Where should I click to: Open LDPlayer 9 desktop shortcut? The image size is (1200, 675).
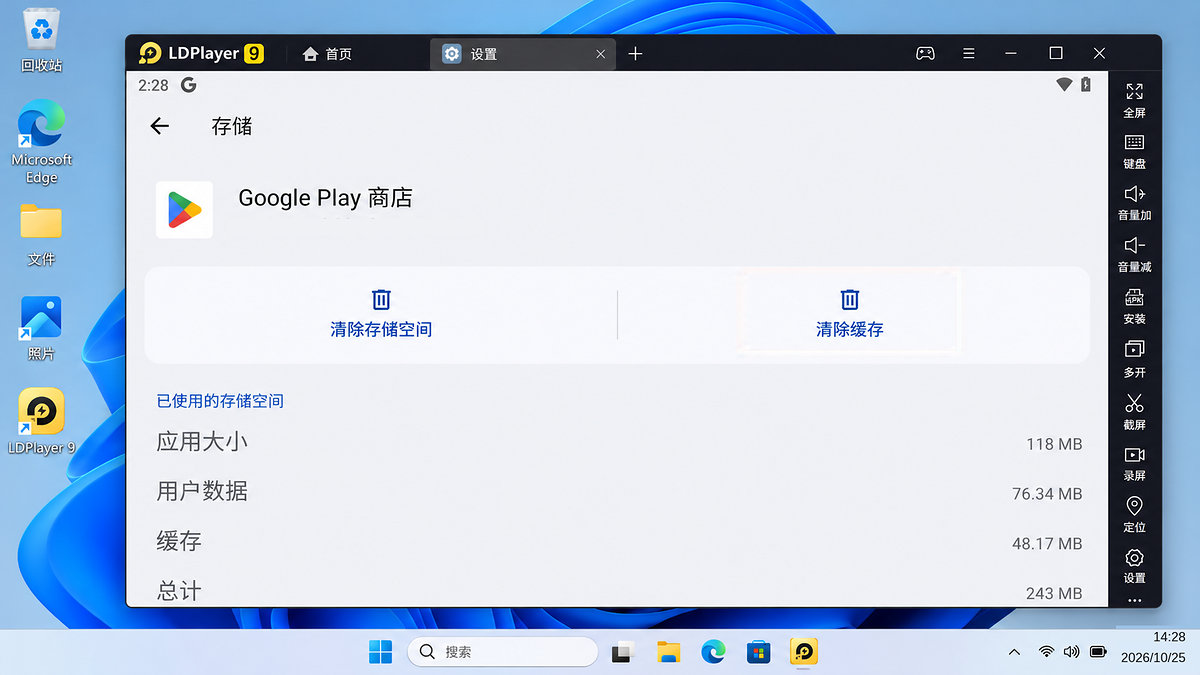(x=41, y=422)
